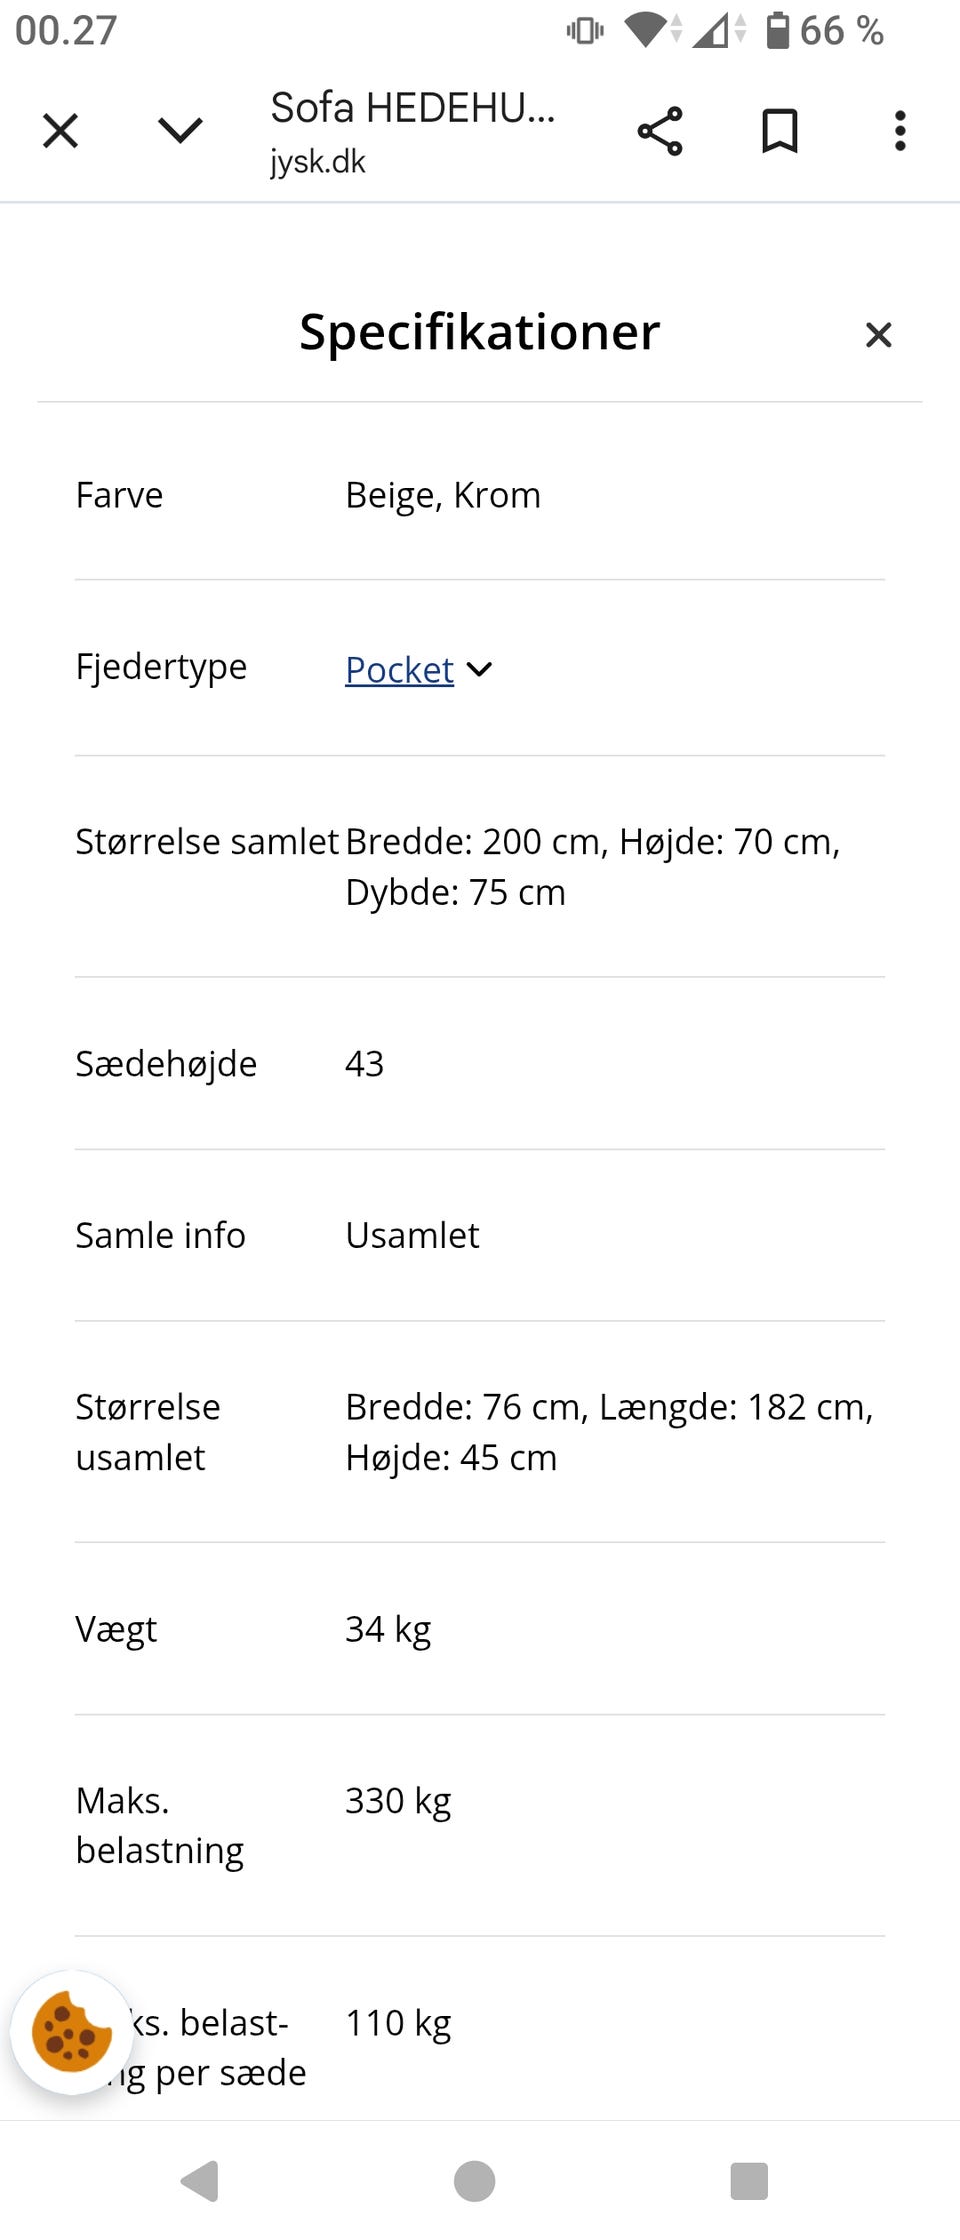
Task: Open the cookie consent icon
Action: pos(72,2037)
